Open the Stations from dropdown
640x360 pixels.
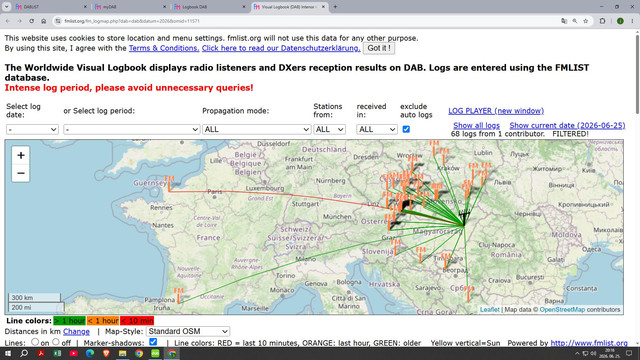click(x=329, y=129)
